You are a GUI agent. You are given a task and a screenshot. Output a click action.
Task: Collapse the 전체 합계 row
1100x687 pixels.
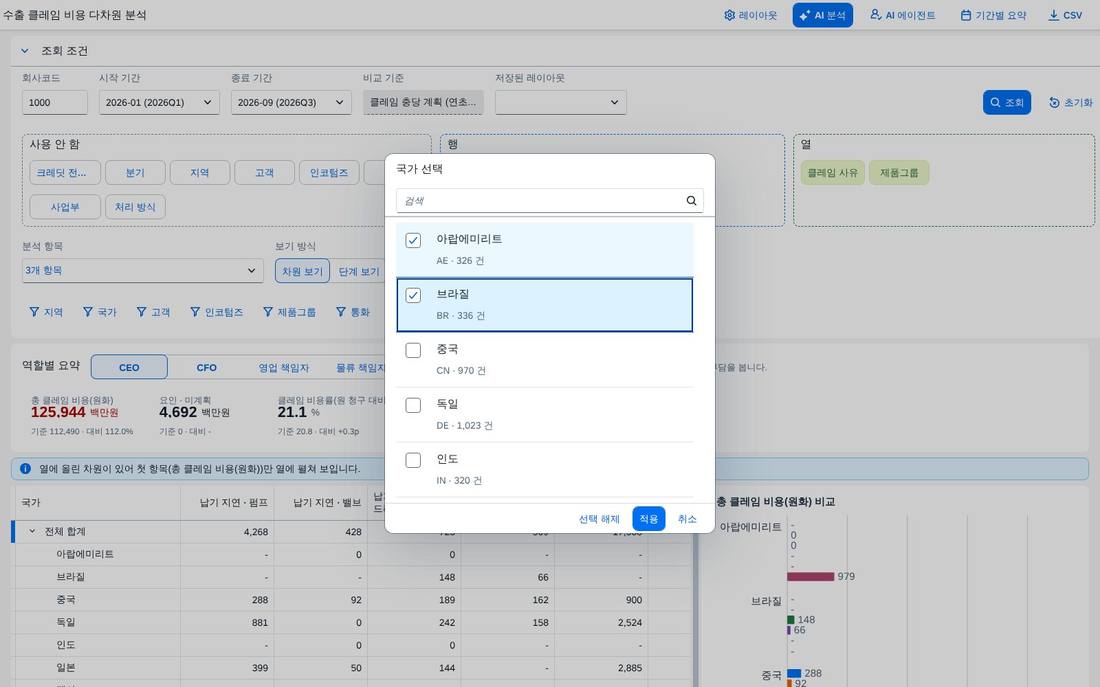click(32, 531)
